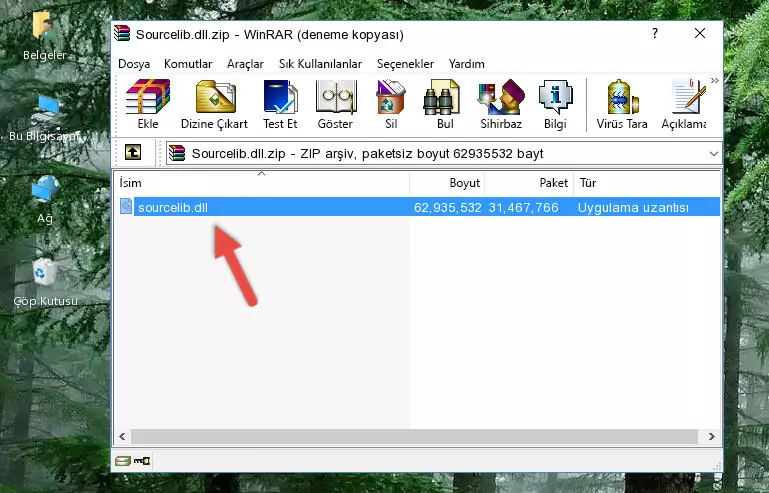Open the Sık Kullanılanlar menu
This screenshot has height=493, width=769.
click(320, 64)
